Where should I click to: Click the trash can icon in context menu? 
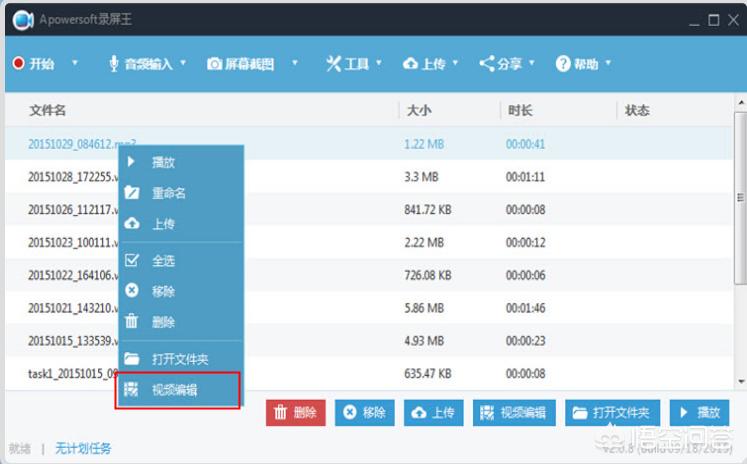(x=131, y=321)
